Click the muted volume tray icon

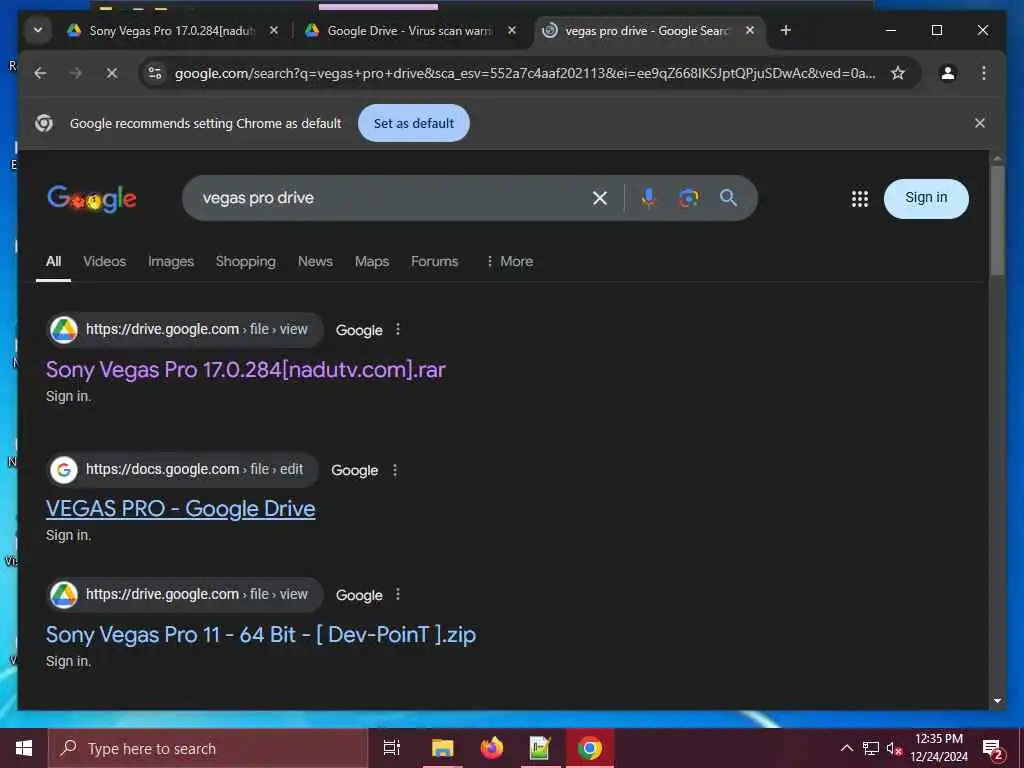pyautogui.click(x=894, y=748)
